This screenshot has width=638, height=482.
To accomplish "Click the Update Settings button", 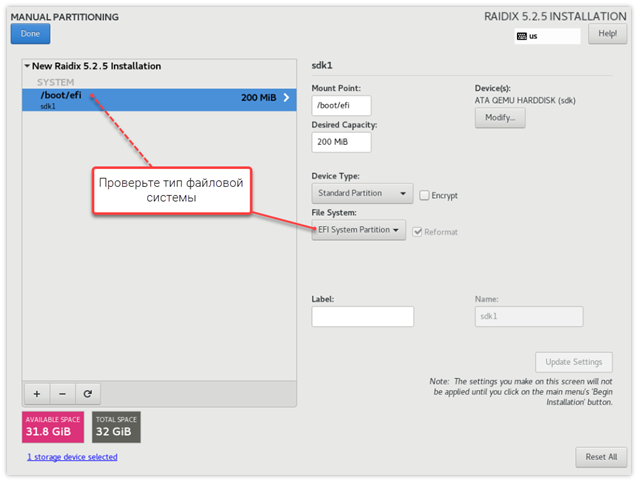I will (574, 362).
